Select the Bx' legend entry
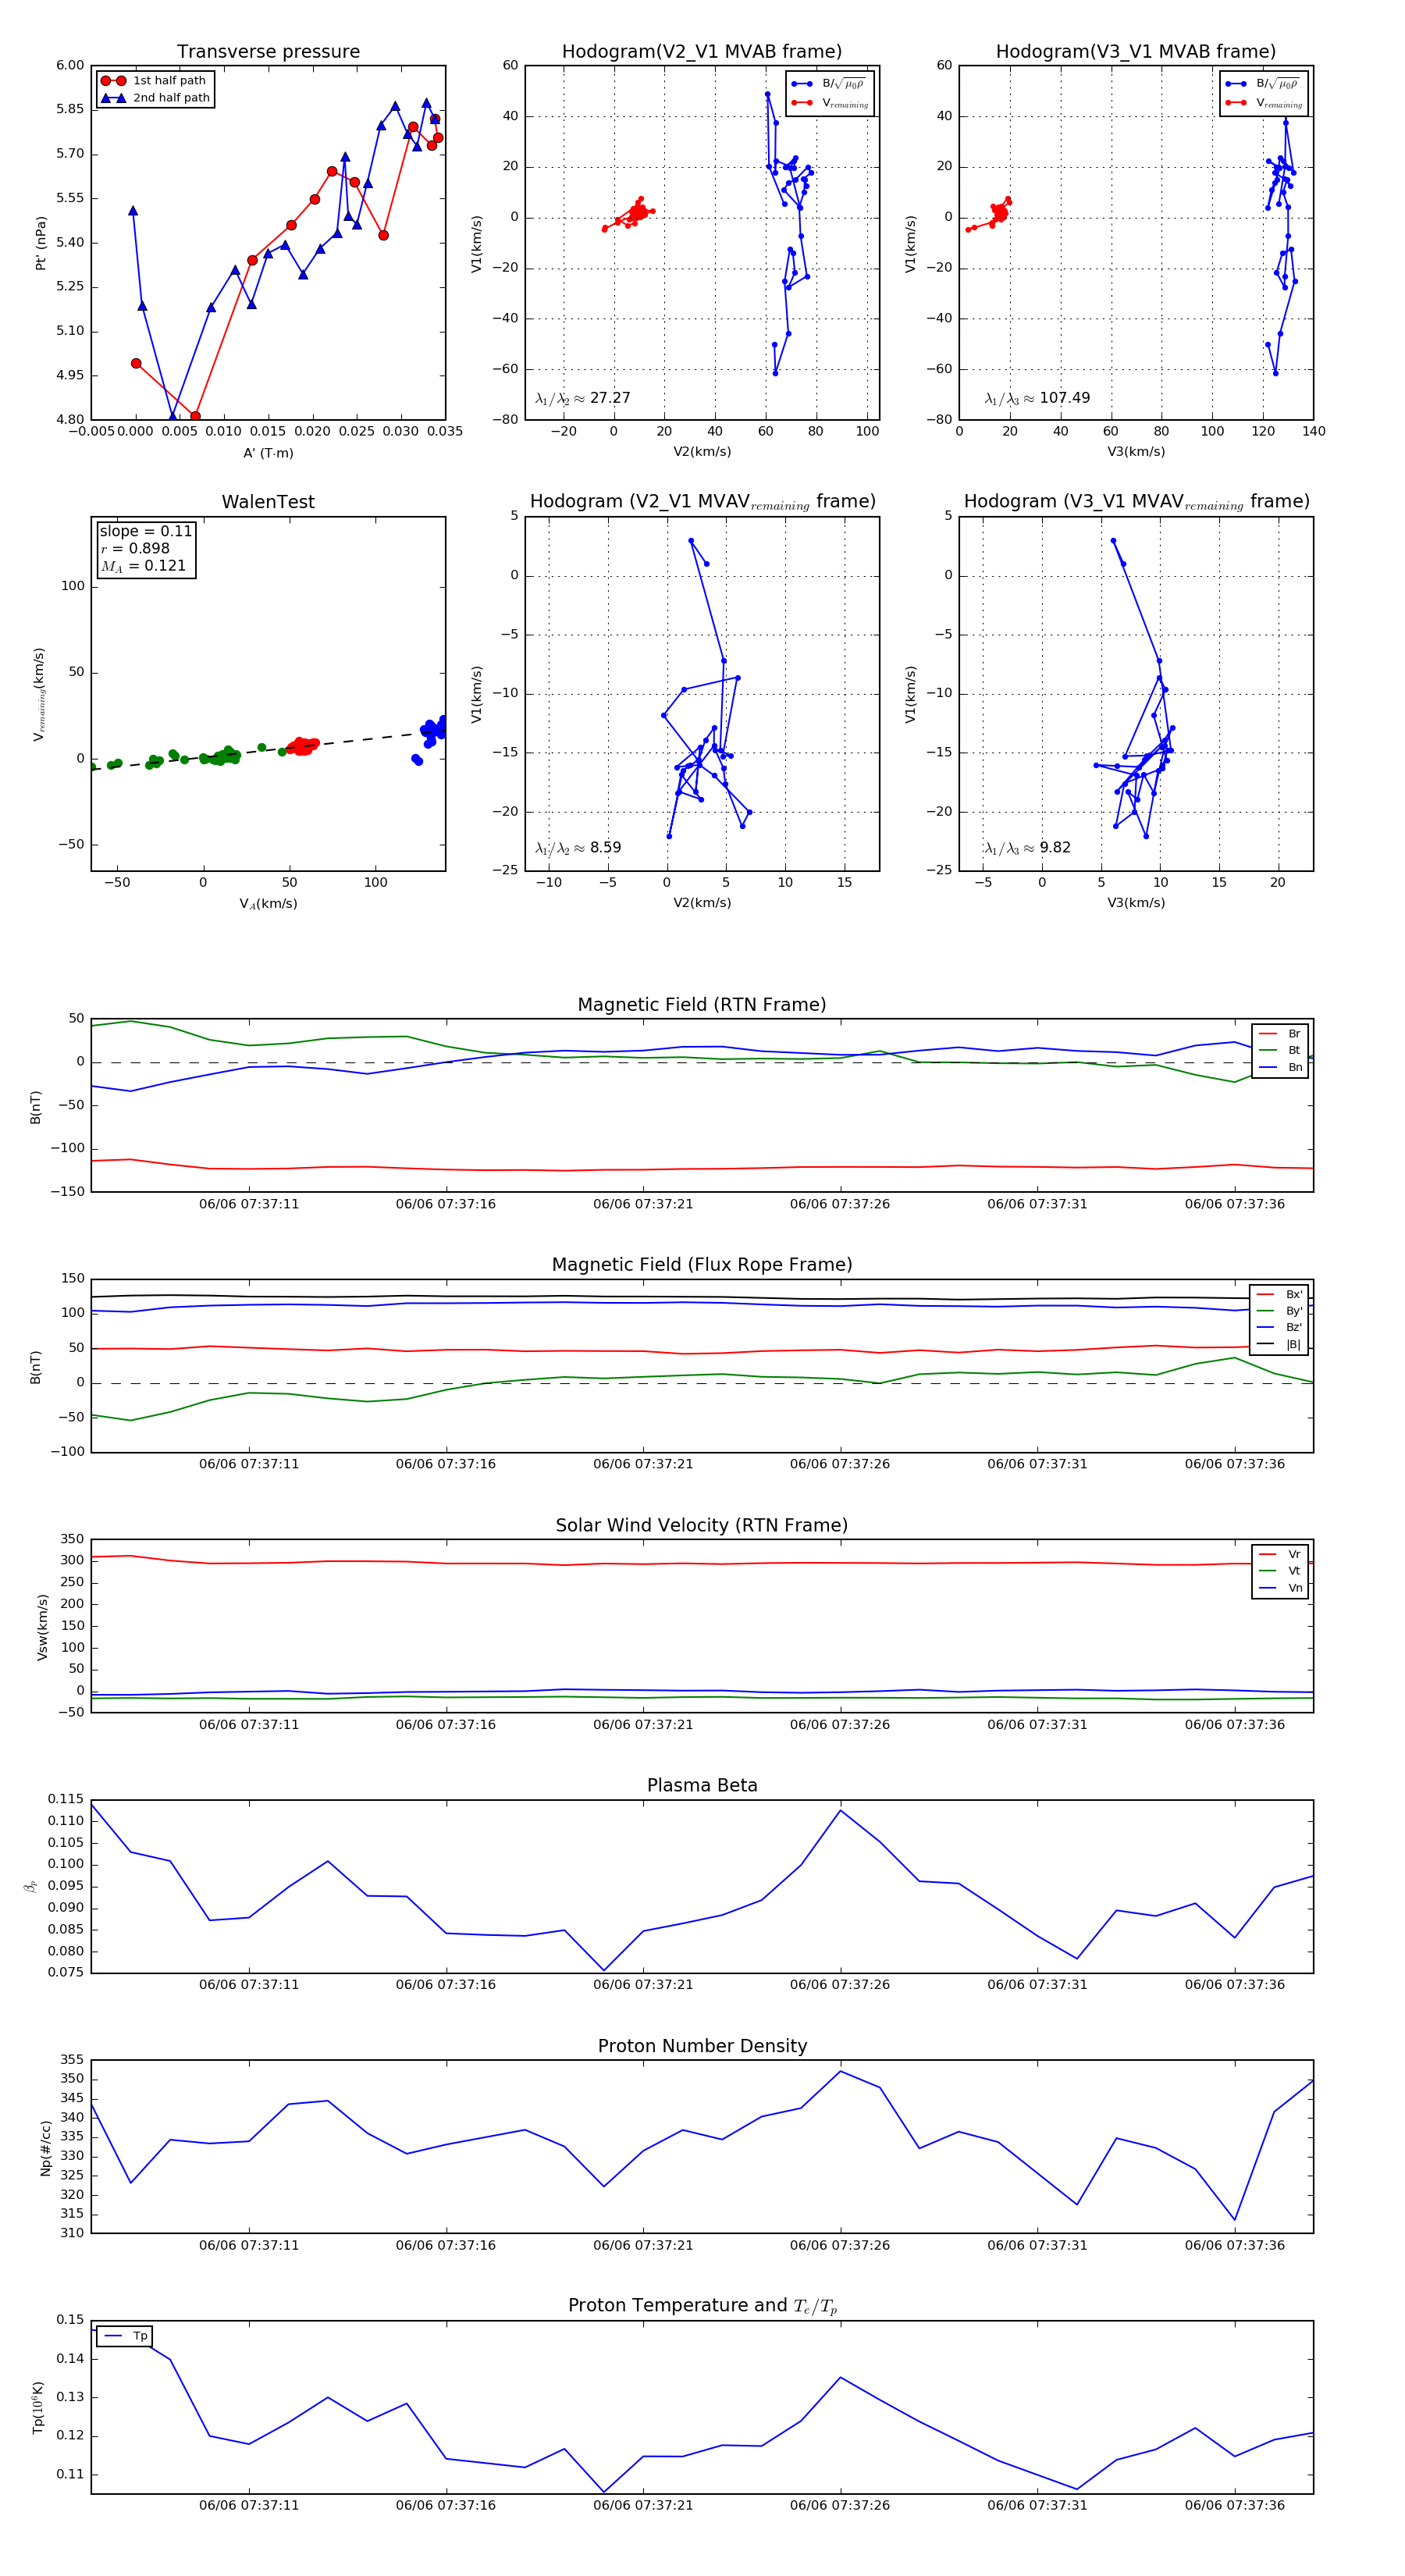Image resolution: width=1405 pixels, height=2576 pixels. (1279, 1294)
